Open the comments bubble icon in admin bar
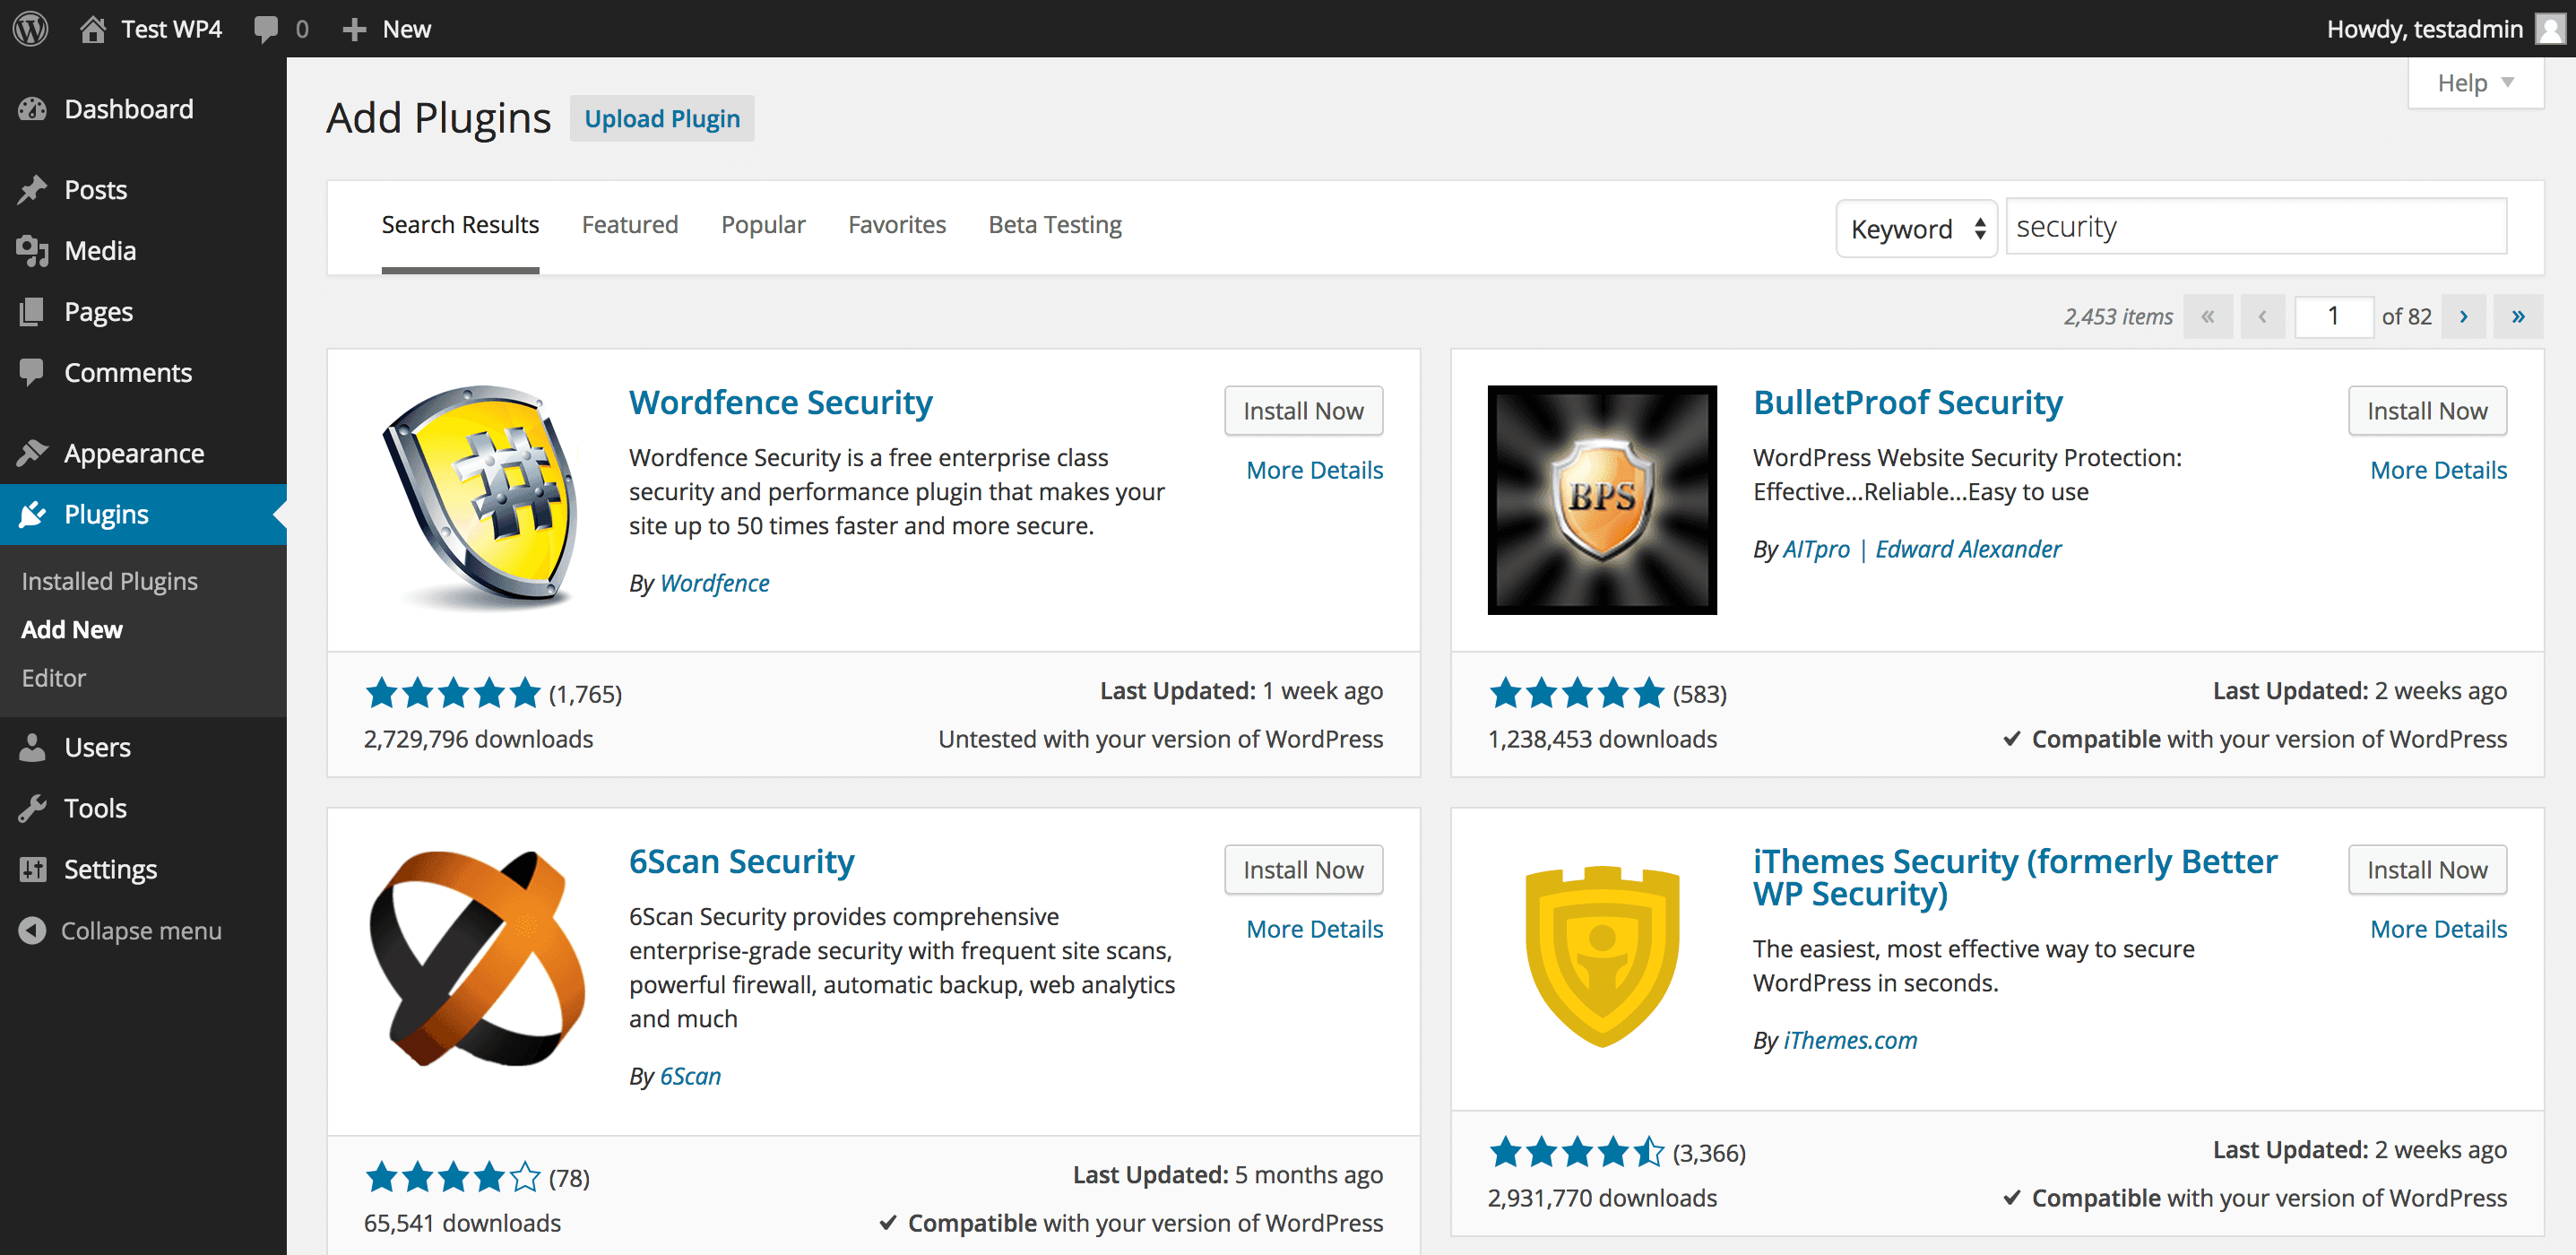Image resolution: width=2576 pixels, height=1255 pixels. [x=266, y=29]
